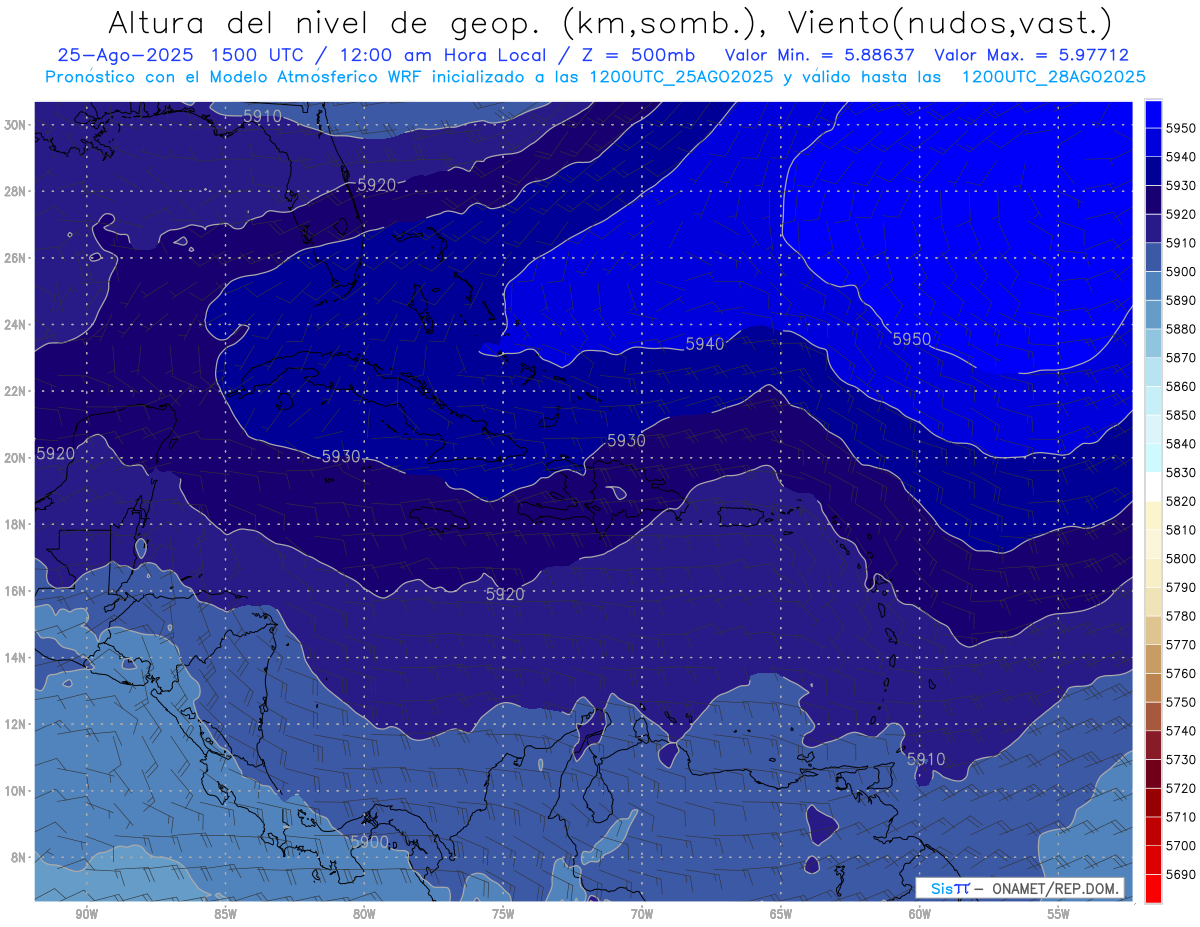Click the red swatch below 5690 on colorbar
Image resolution: width=1200 pixels, height=927 pixels.
click(x=1153, y=887)
